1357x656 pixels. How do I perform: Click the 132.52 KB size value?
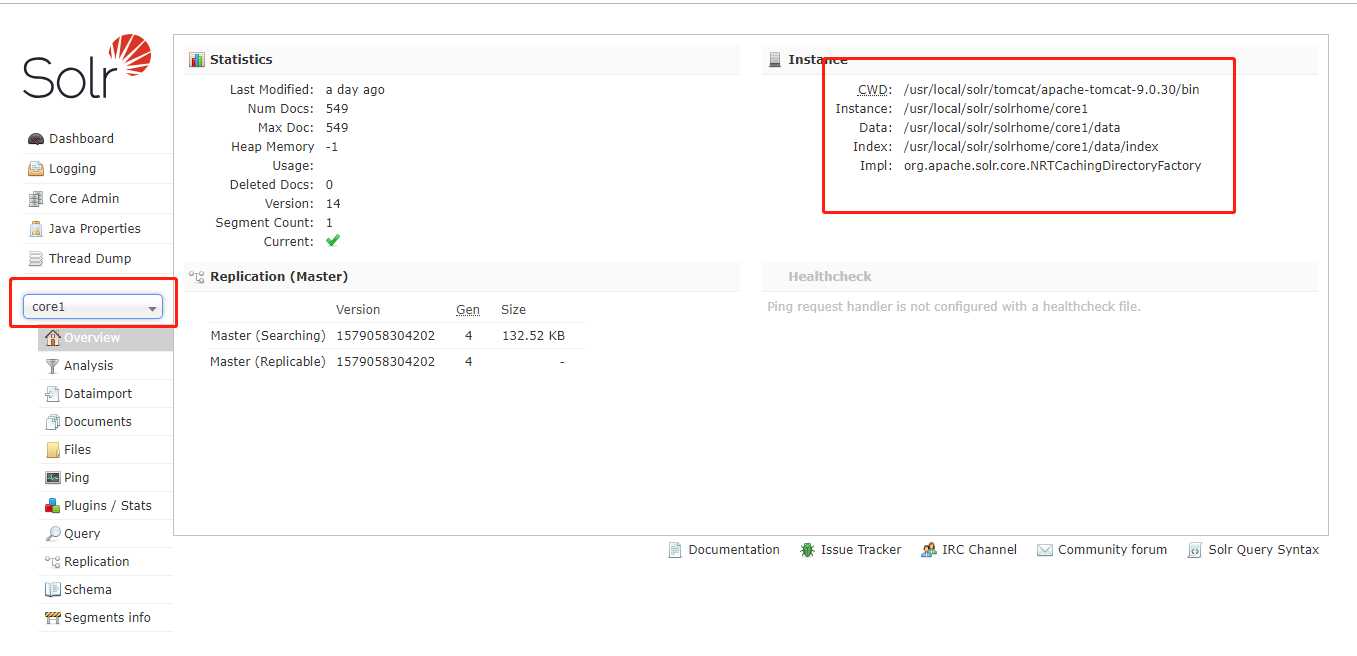click(x=533, y=336)
